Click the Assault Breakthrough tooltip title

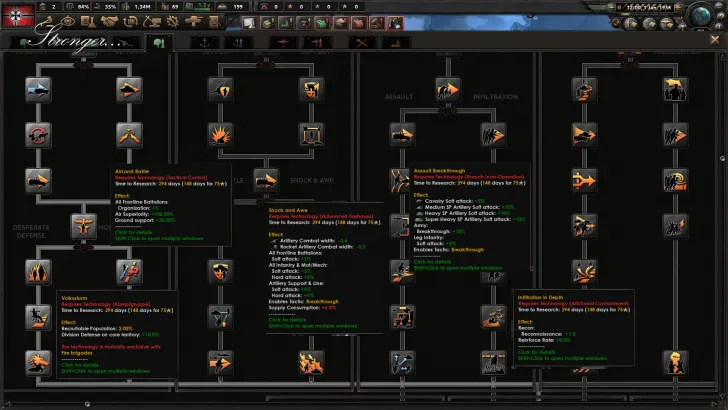[x=439, y=171]
